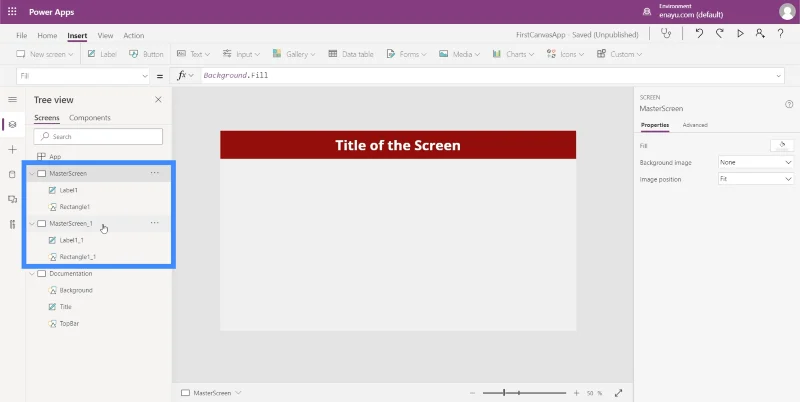Close the Tree view panel
Viewport: 800px width, 402px height.
point(158,99)
